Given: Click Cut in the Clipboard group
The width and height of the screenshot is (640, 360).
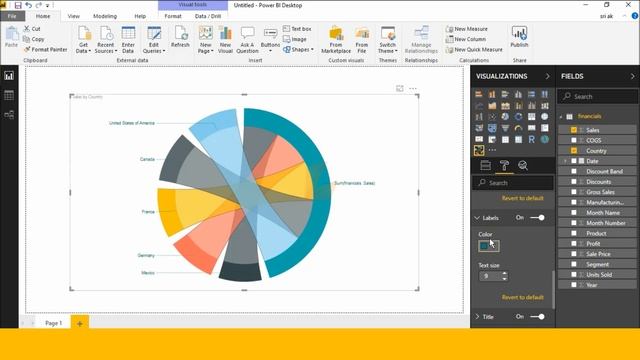Looking at the screenshot, I should click(31, 29).
